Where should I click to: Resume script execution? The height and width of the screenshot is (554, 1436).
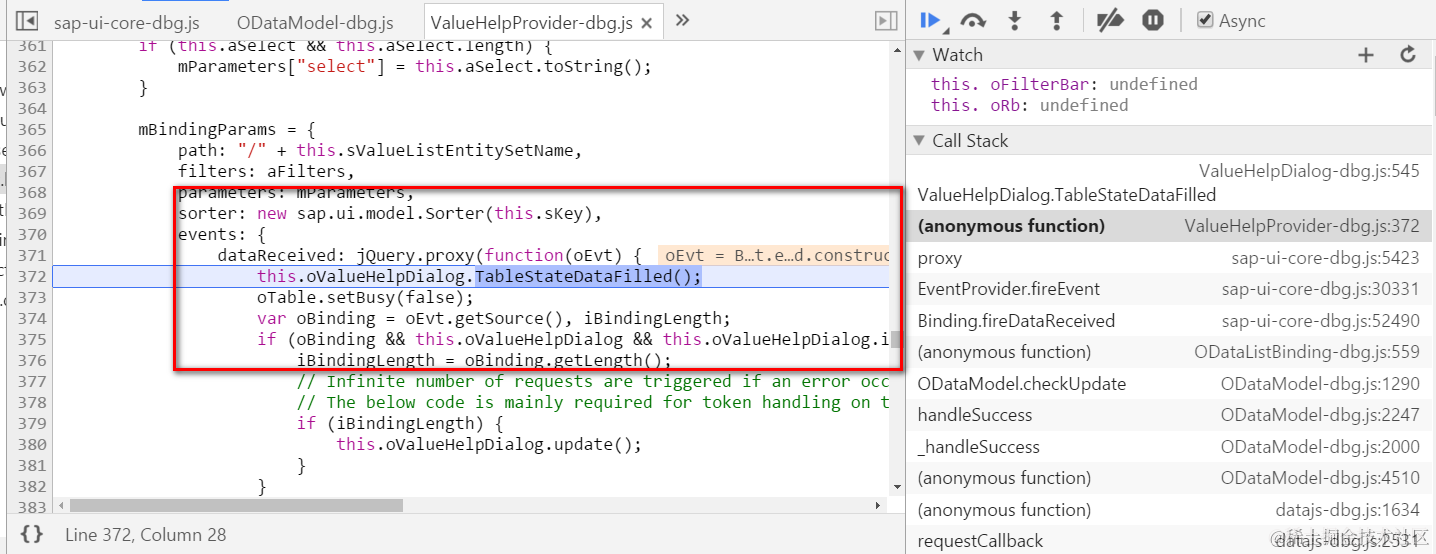click(931, 20)
